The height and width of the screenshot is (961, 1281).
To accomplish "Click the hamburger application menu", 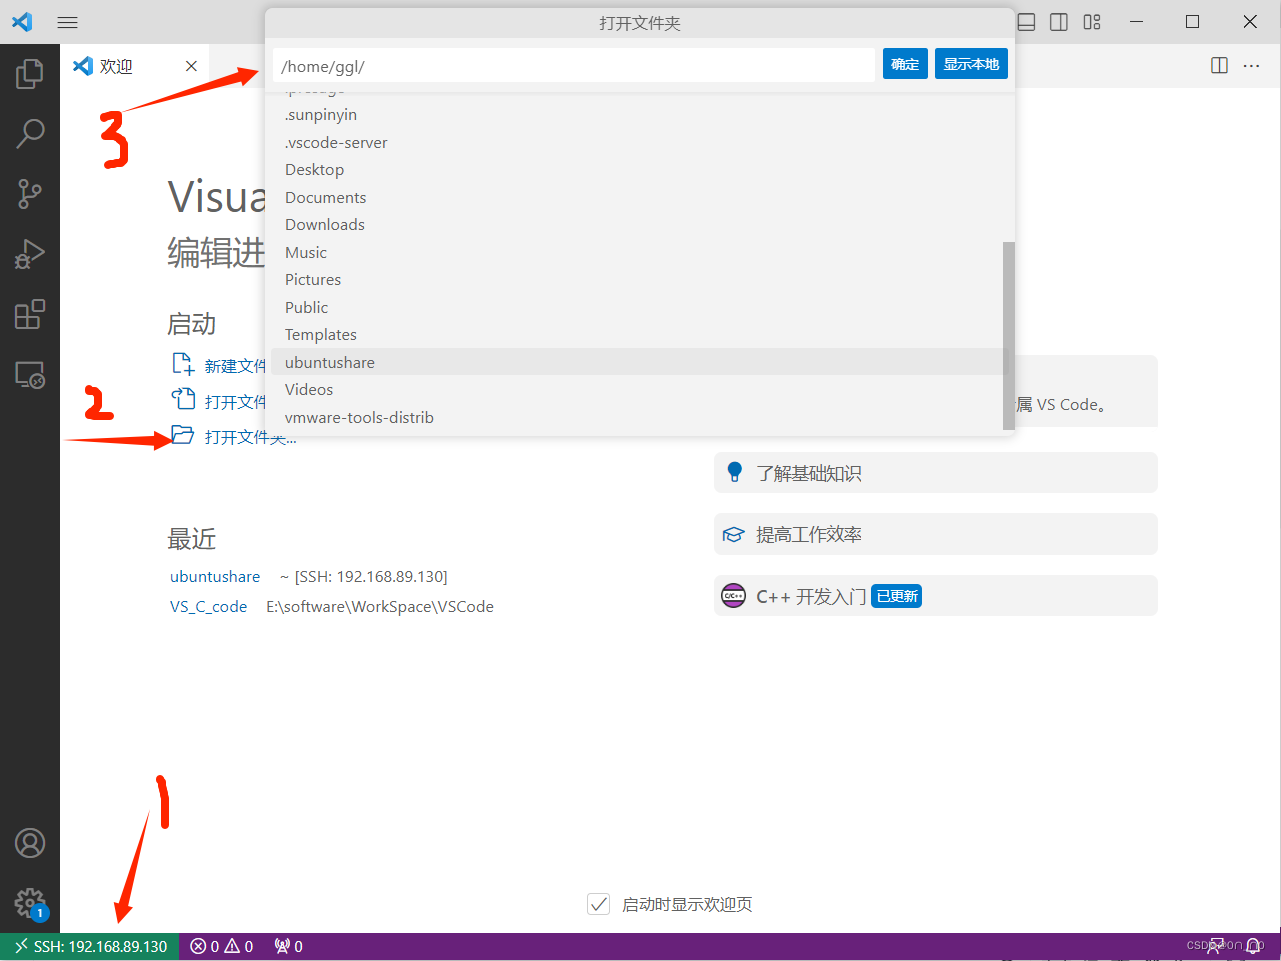I will click(x=68, y=22).
